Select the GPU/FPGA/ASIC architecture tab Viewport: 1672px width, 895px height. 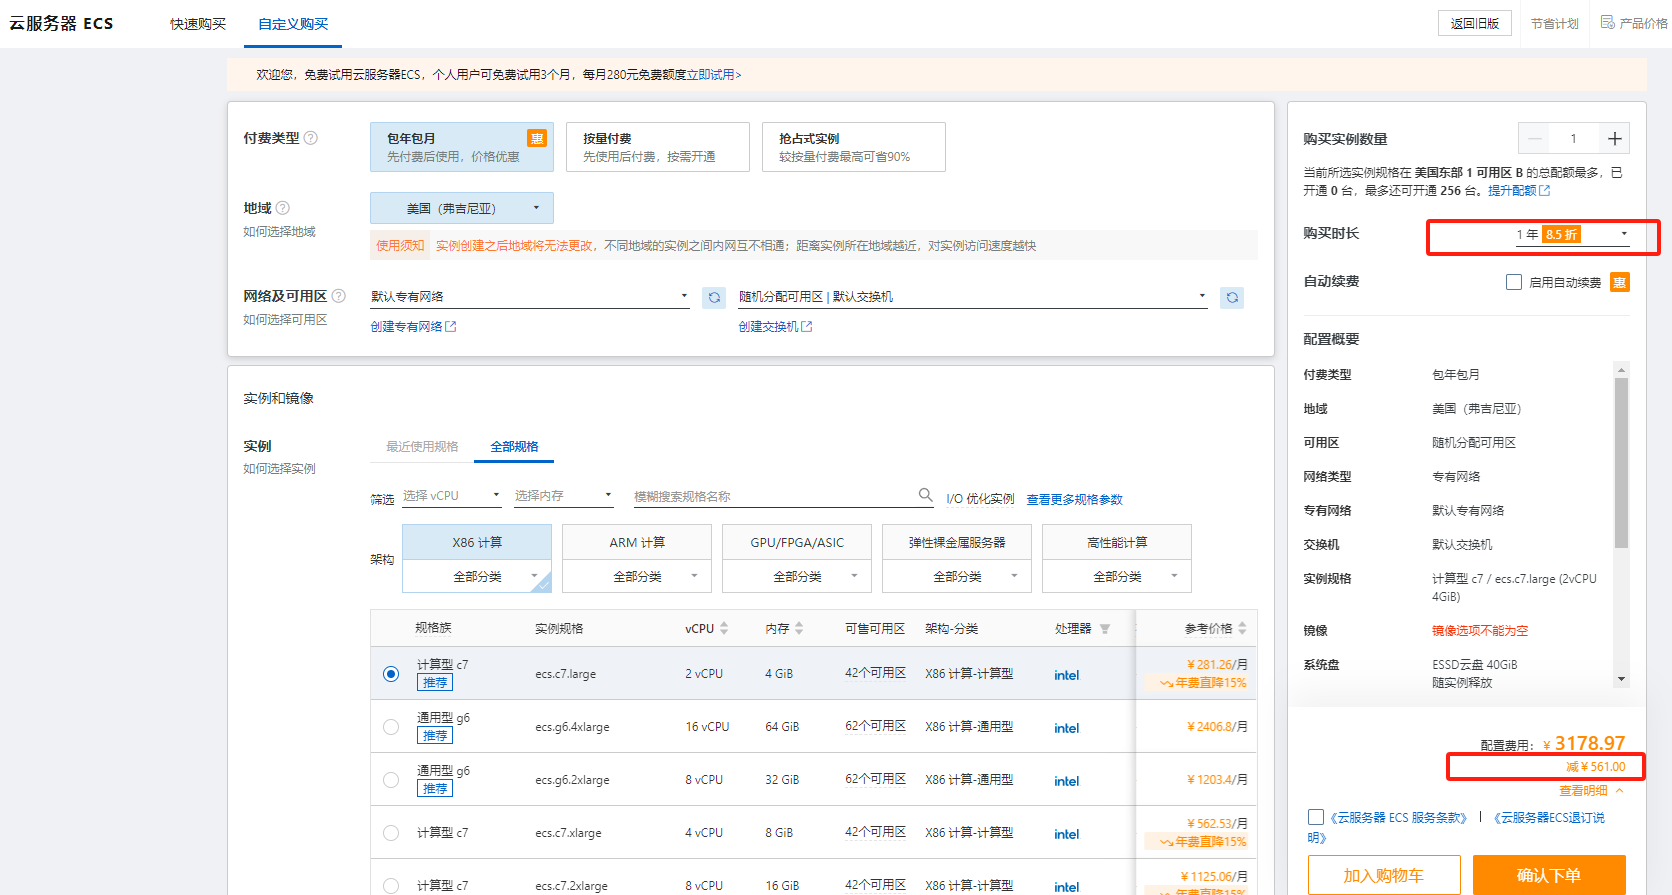tap(797, 542)
